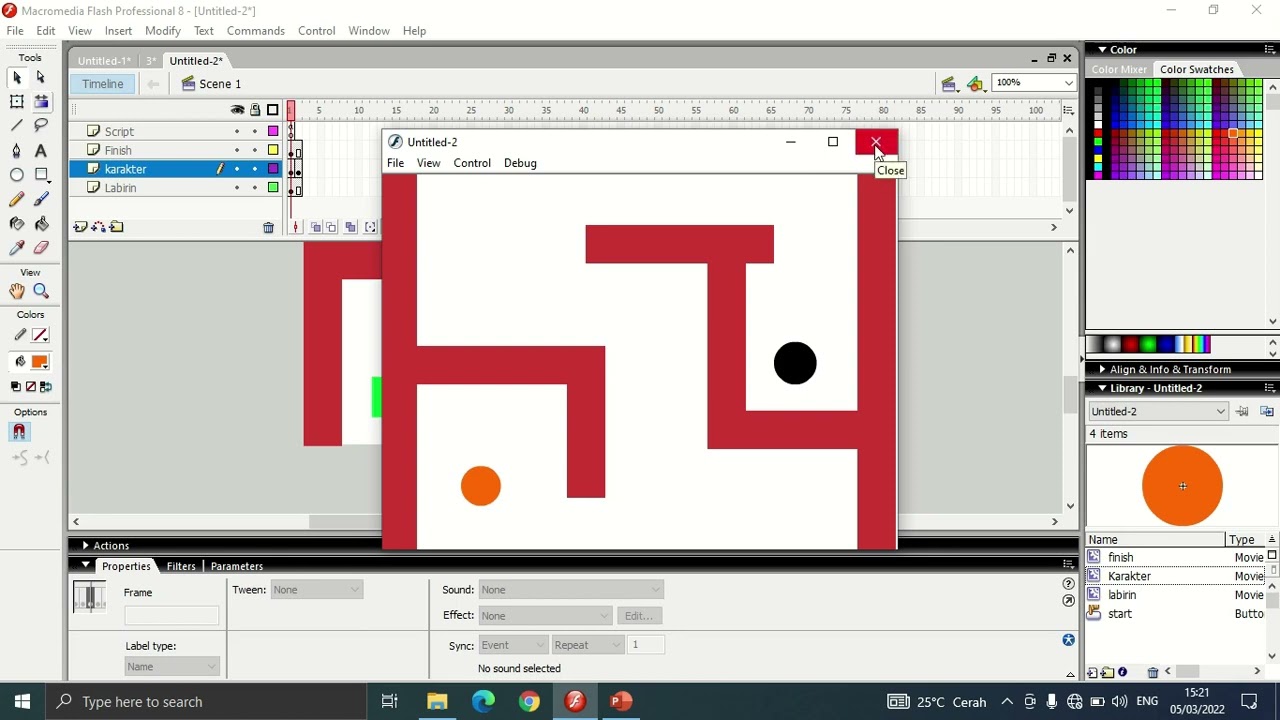Open the Modify menu

click(163, 31)
